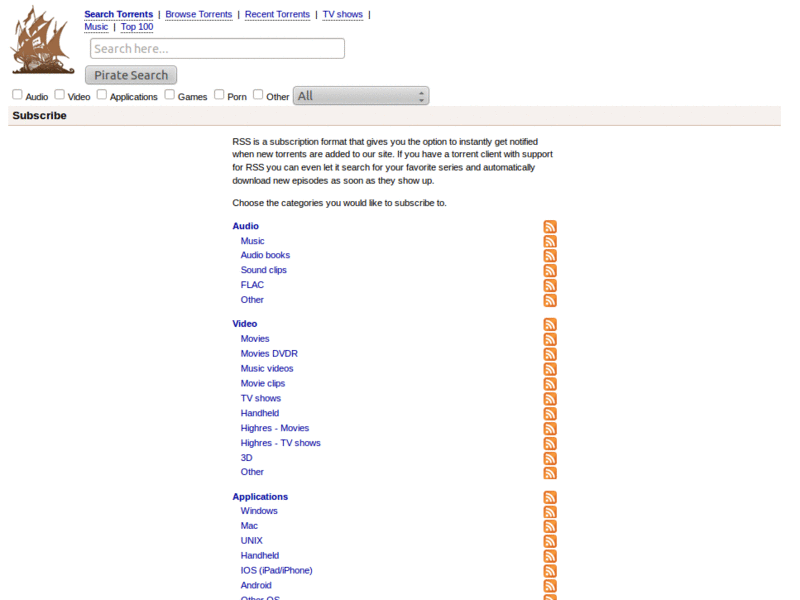Open the Video category heading link
The width and height of the screenshot is (800, 600).
tap(244, 324)
